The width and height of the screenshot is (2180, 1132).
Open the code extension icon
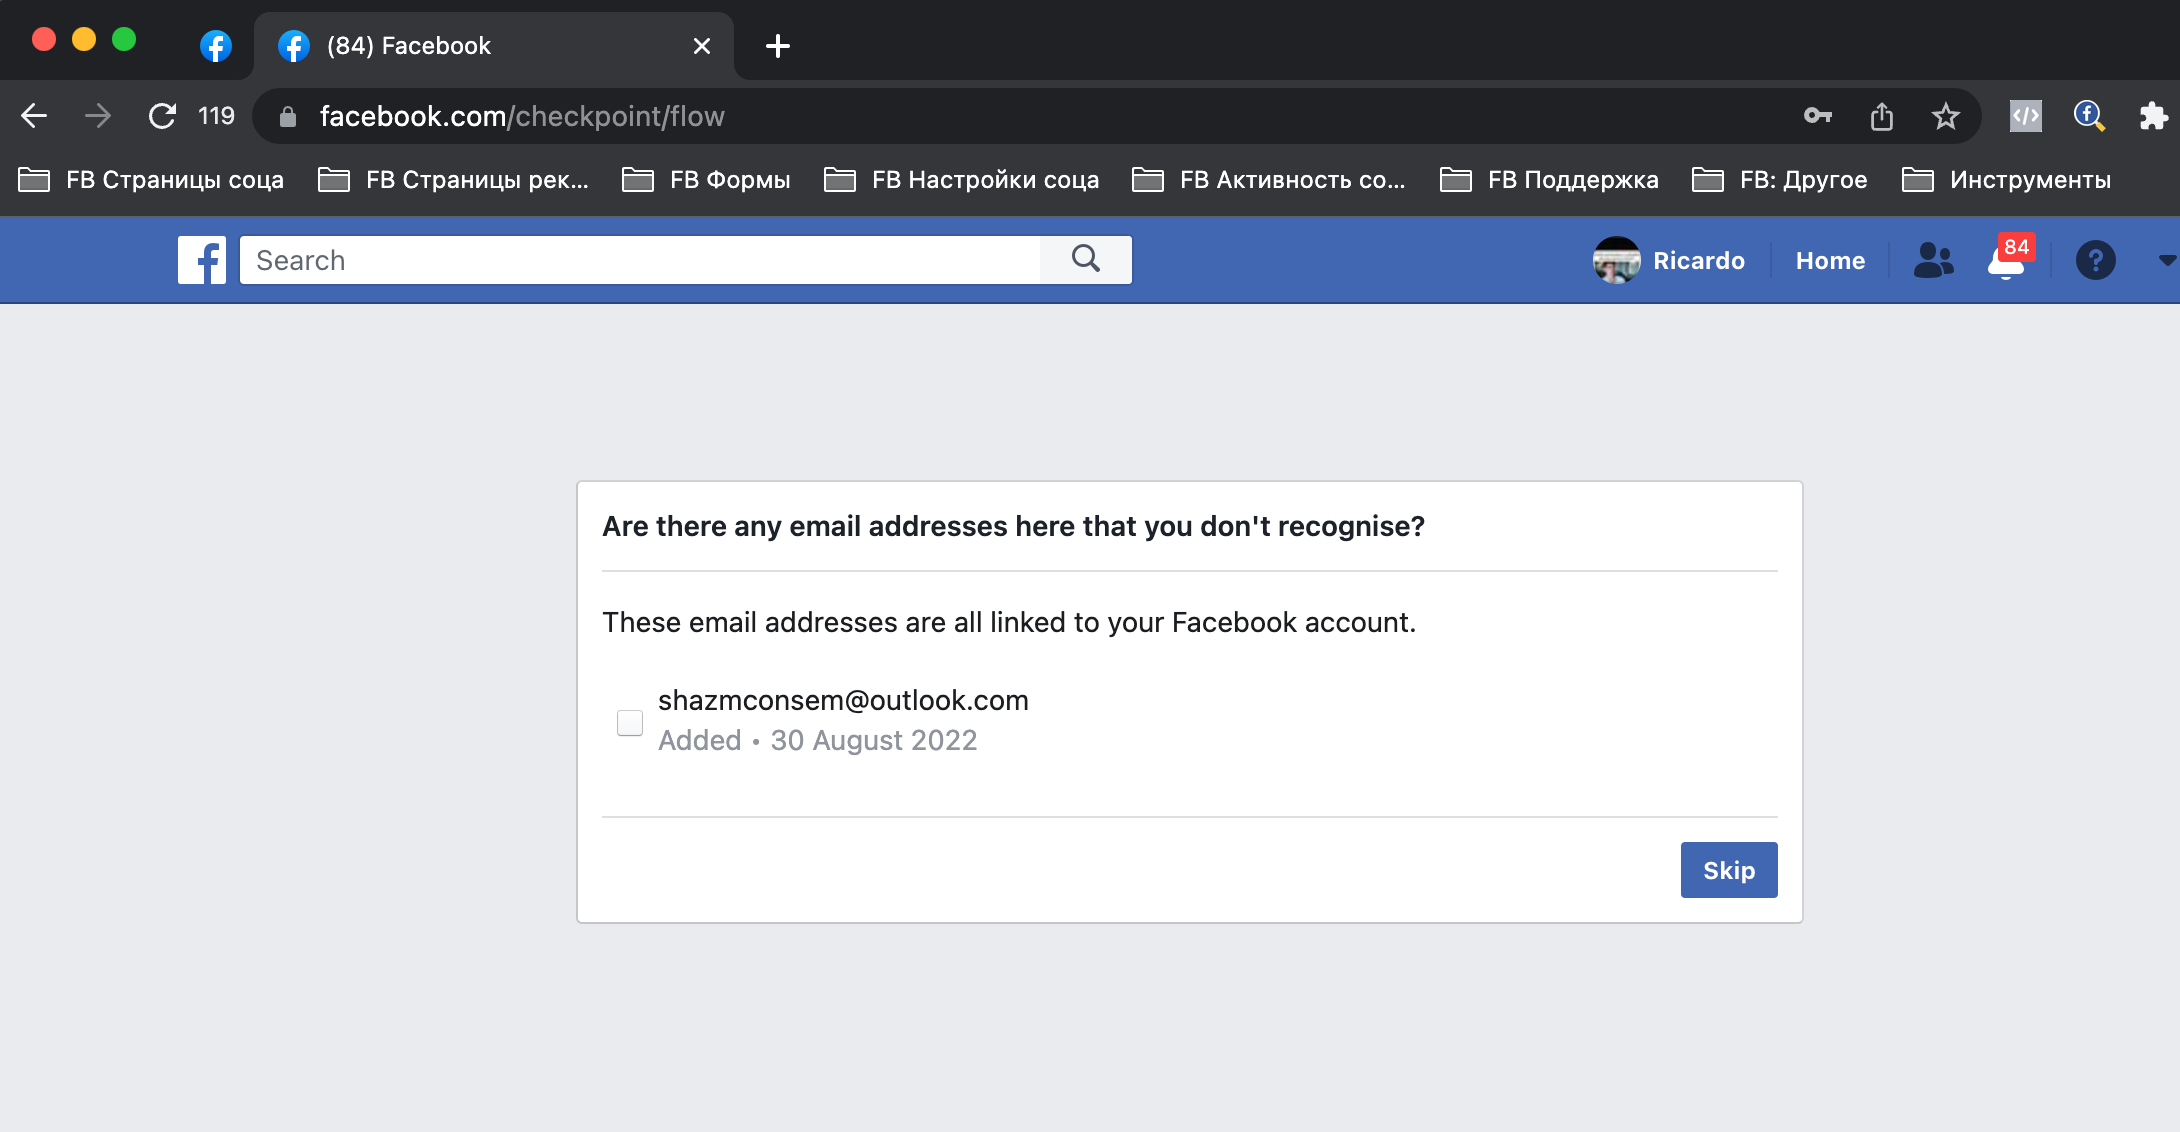click(2026, 116)
